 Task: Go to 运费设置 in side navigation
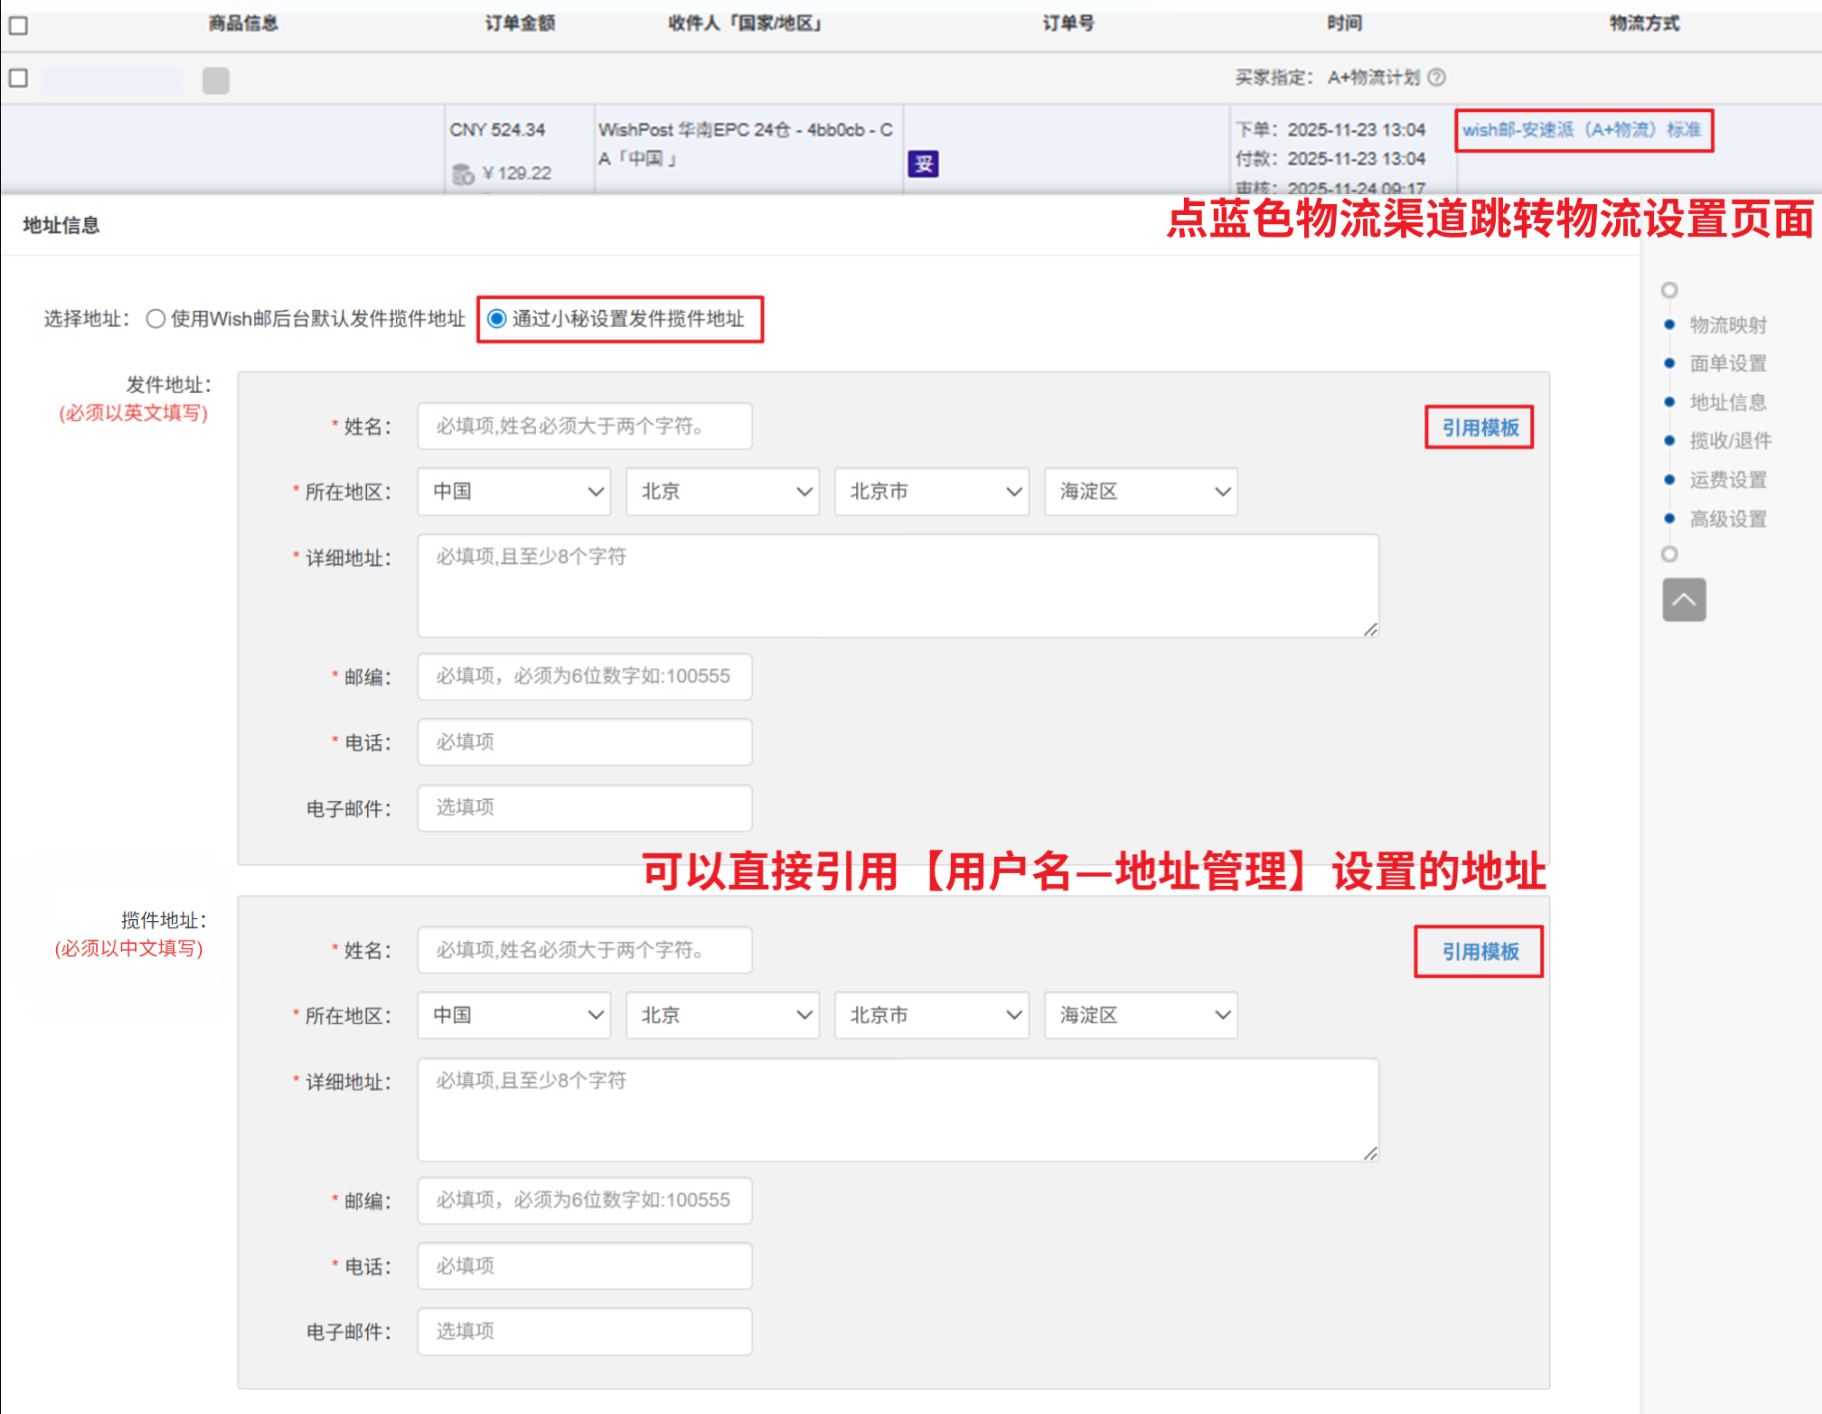click(x=1727, y=480)
